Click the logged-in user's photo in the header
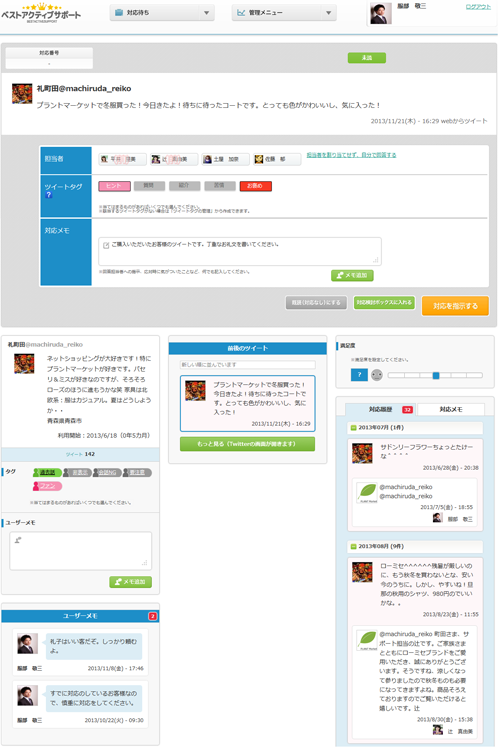The image size is (500, 751). click(x=381, y=13)
